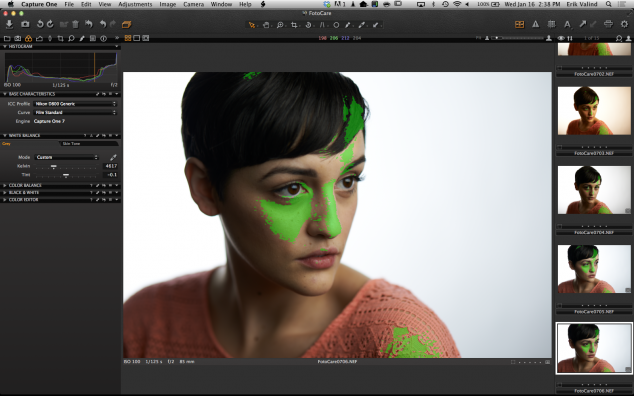Adjust the Tint slider
The image size is (634, 396).
click(66, 175)
